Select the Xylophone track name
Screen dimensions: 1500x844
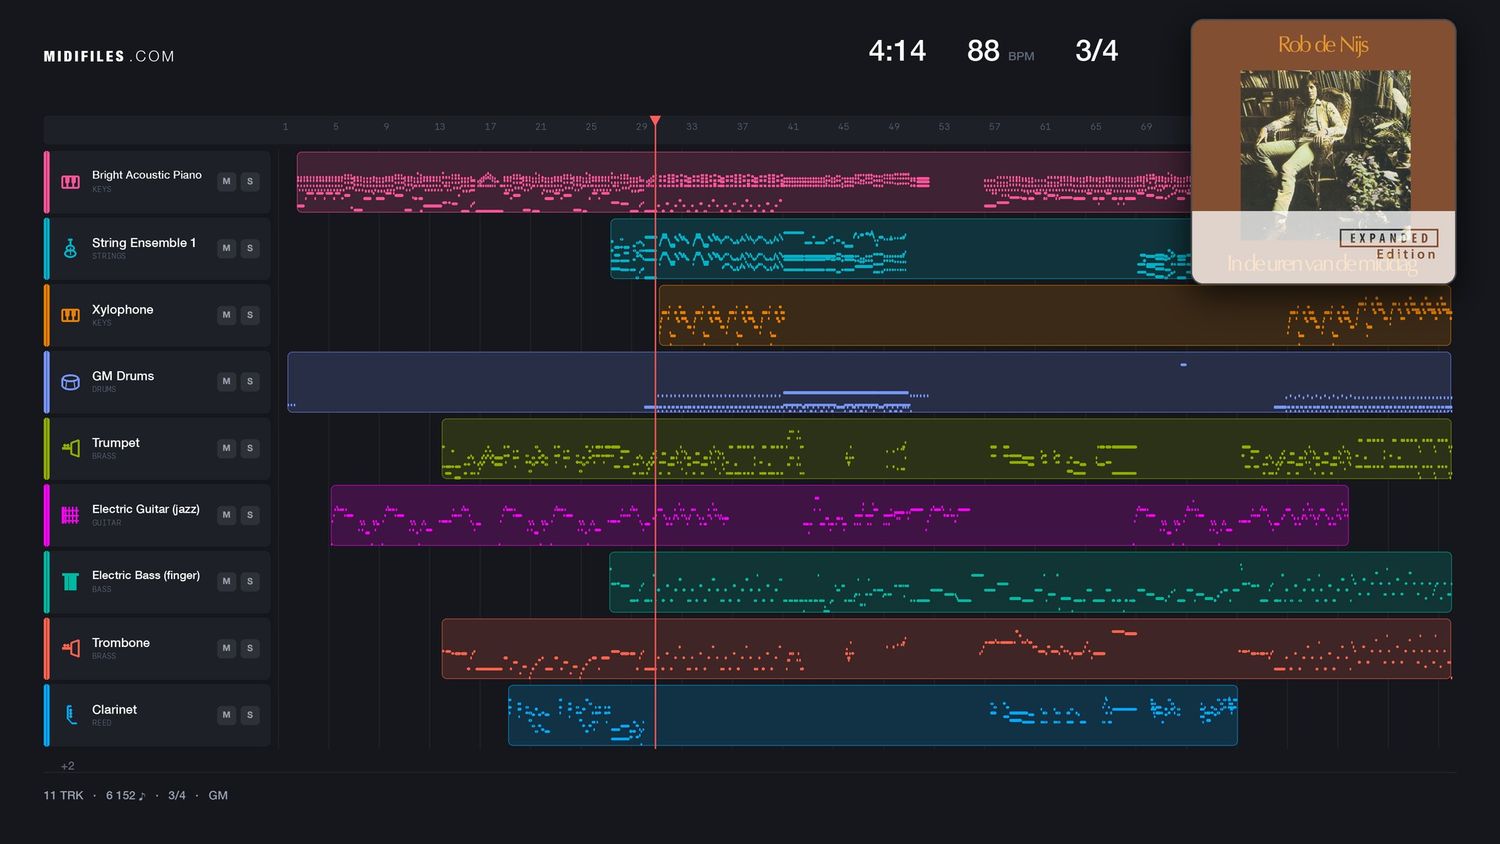(123, 310)
